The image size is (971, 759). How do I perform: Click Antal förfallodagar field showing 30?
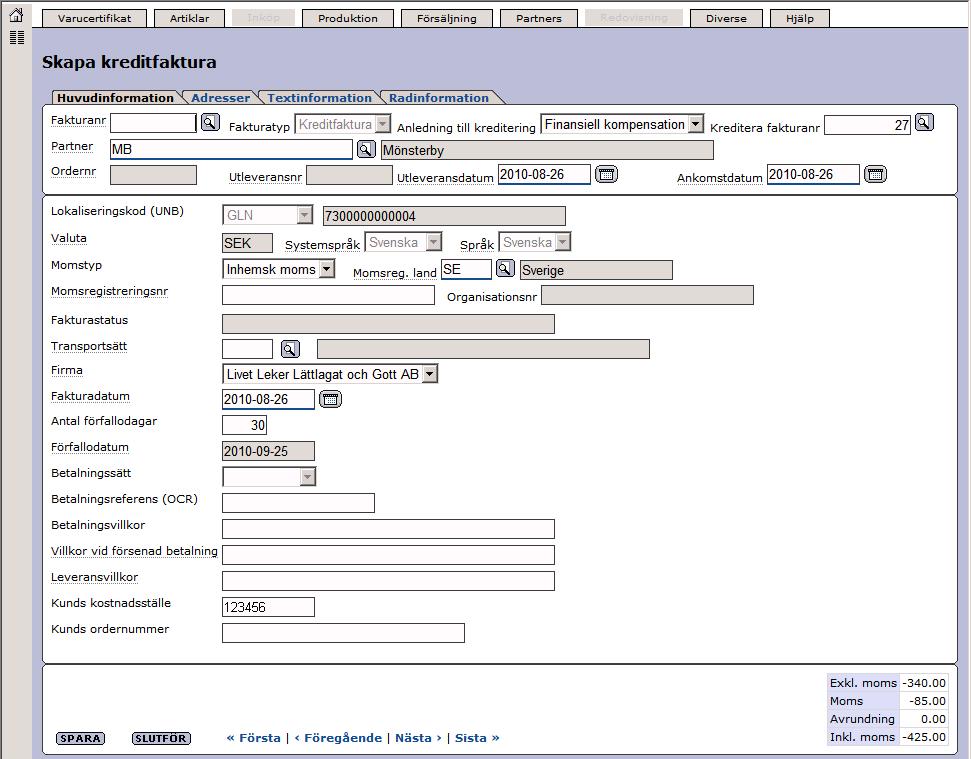click(x=245, y=425)
